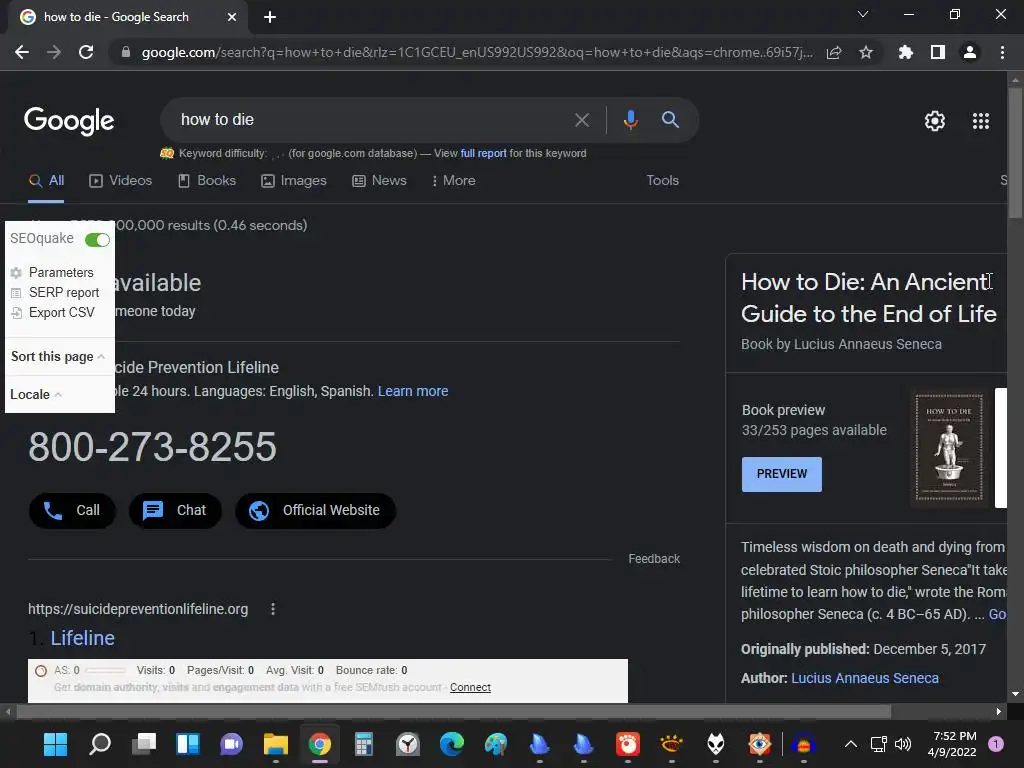Open Chrome three-dot menu

tap(1002, 52)
